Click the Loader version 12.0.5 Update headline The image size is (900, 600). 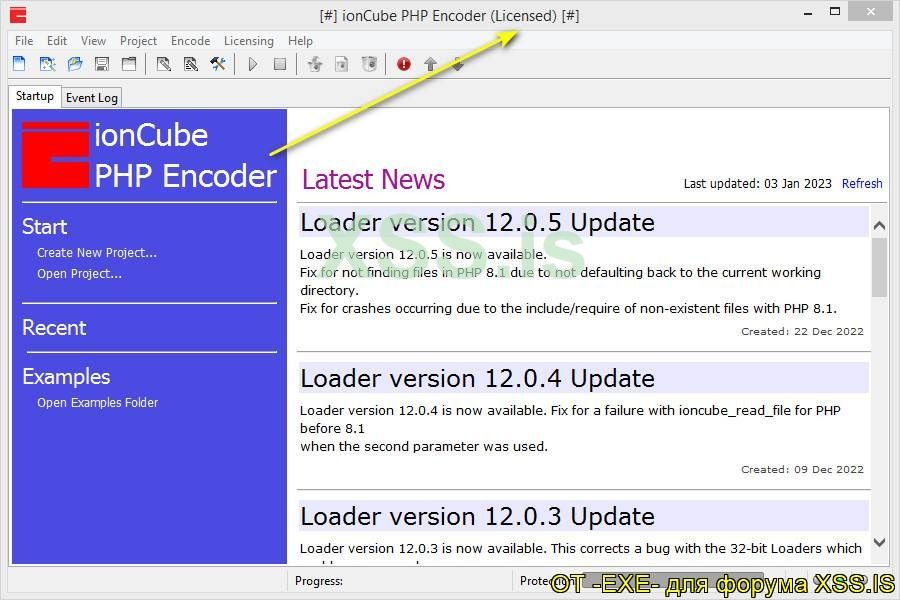click(x=478, y=223)
